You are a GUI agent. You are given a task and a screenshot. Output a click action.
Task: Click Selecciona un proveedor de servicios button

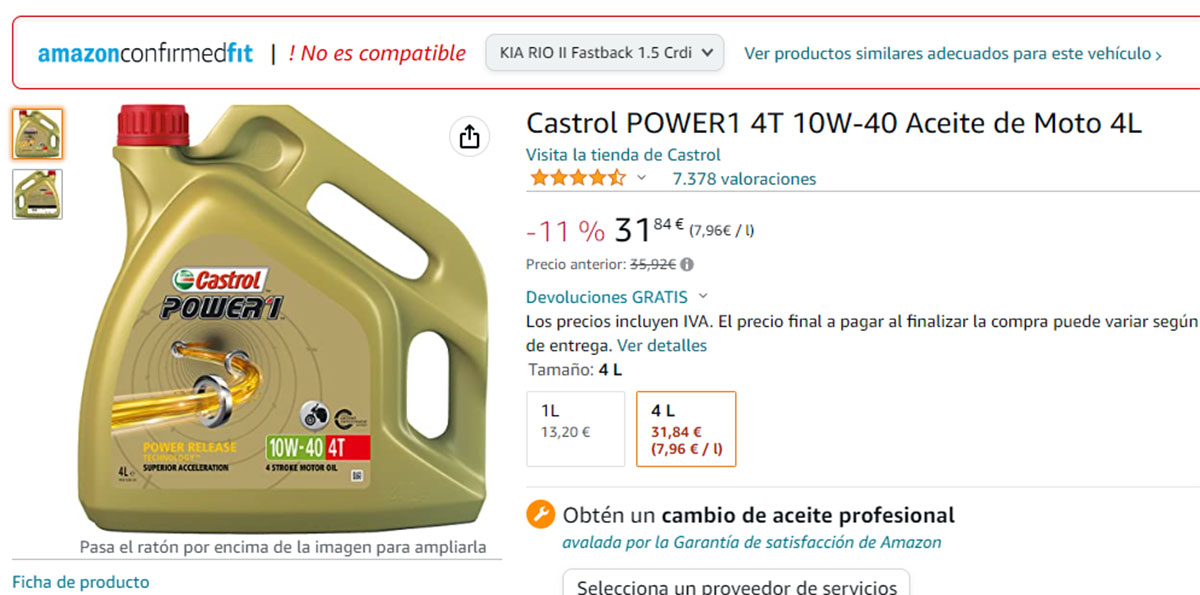[x=736, y=585]
